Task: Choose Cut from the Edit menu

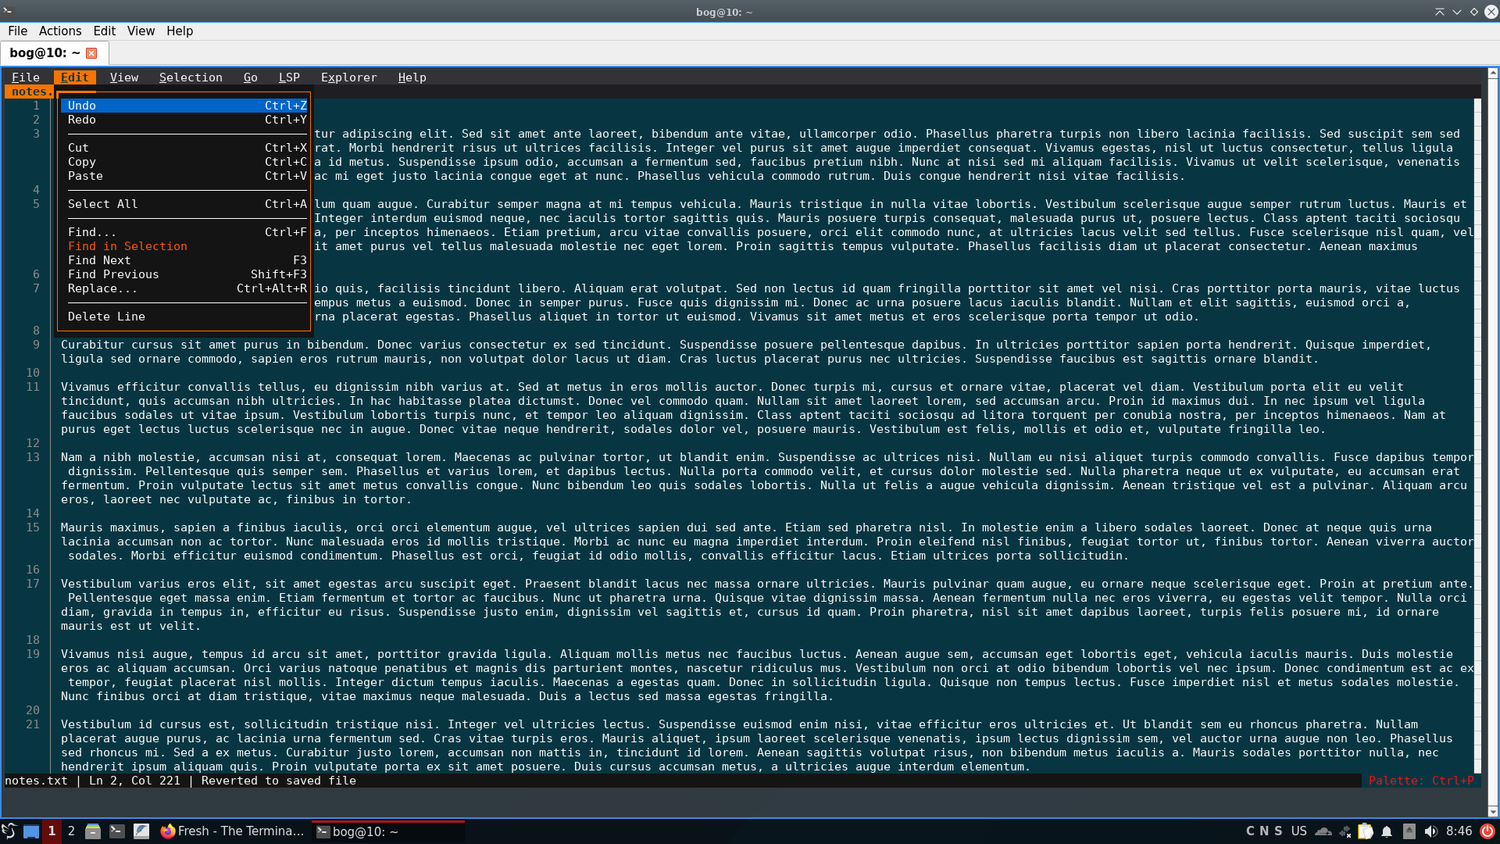Action: pos(185,147)
